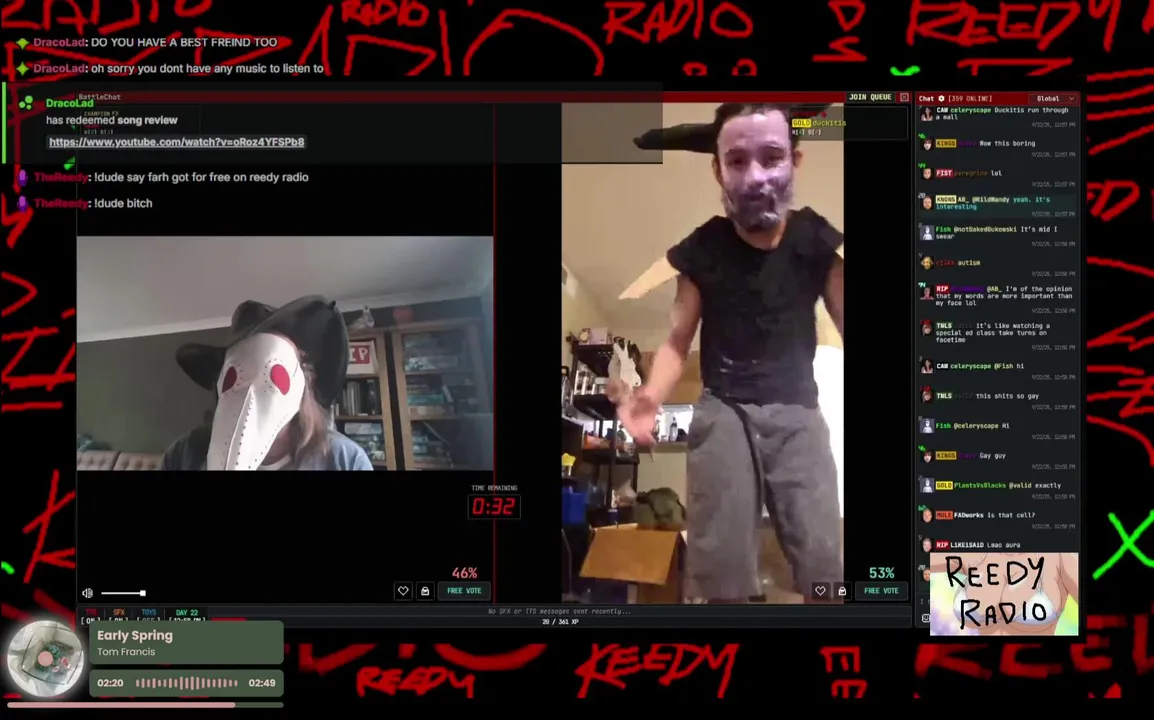Seek in the music waveform progress bar

pos(187,683)
